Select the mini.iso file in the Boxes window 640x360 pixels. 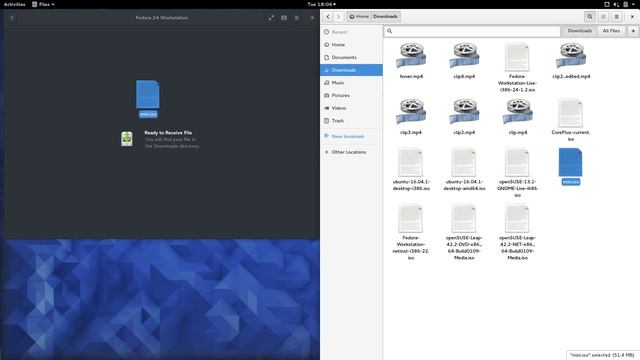pyautogui.click(x=148, y=99)
